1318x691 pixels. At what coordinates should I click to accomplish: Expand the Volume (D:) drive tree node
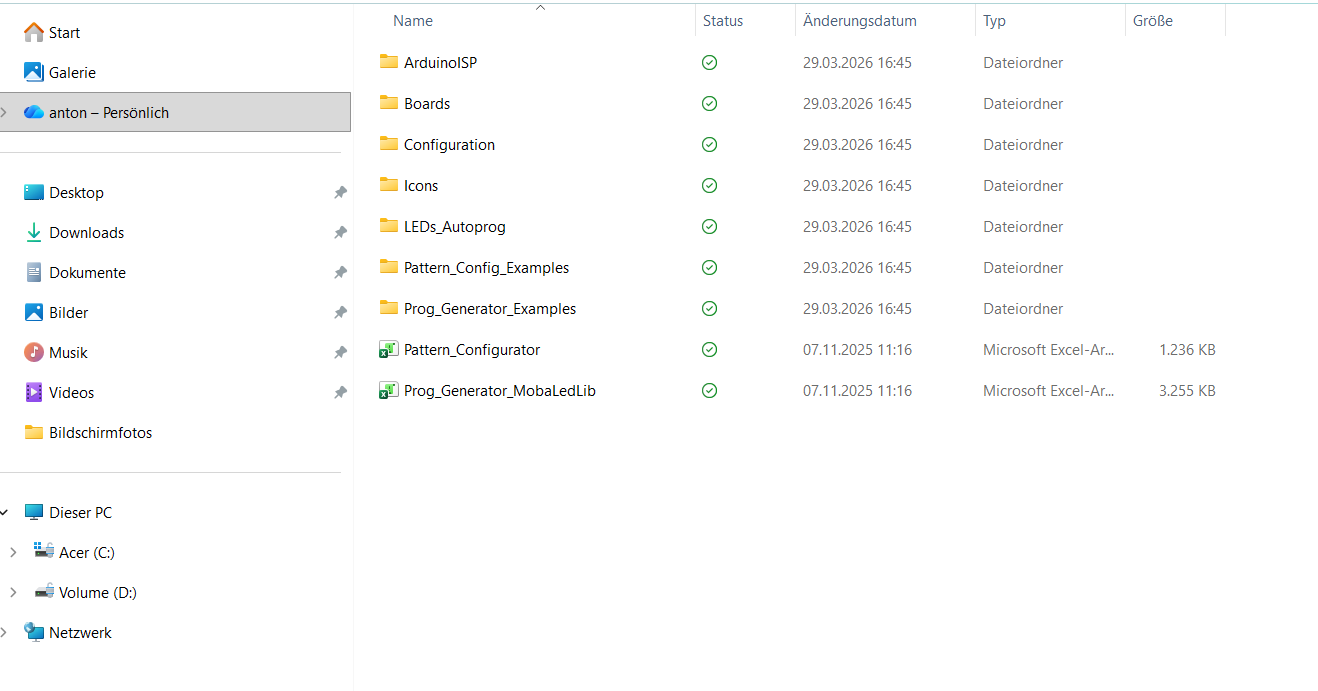click(12, 593)
